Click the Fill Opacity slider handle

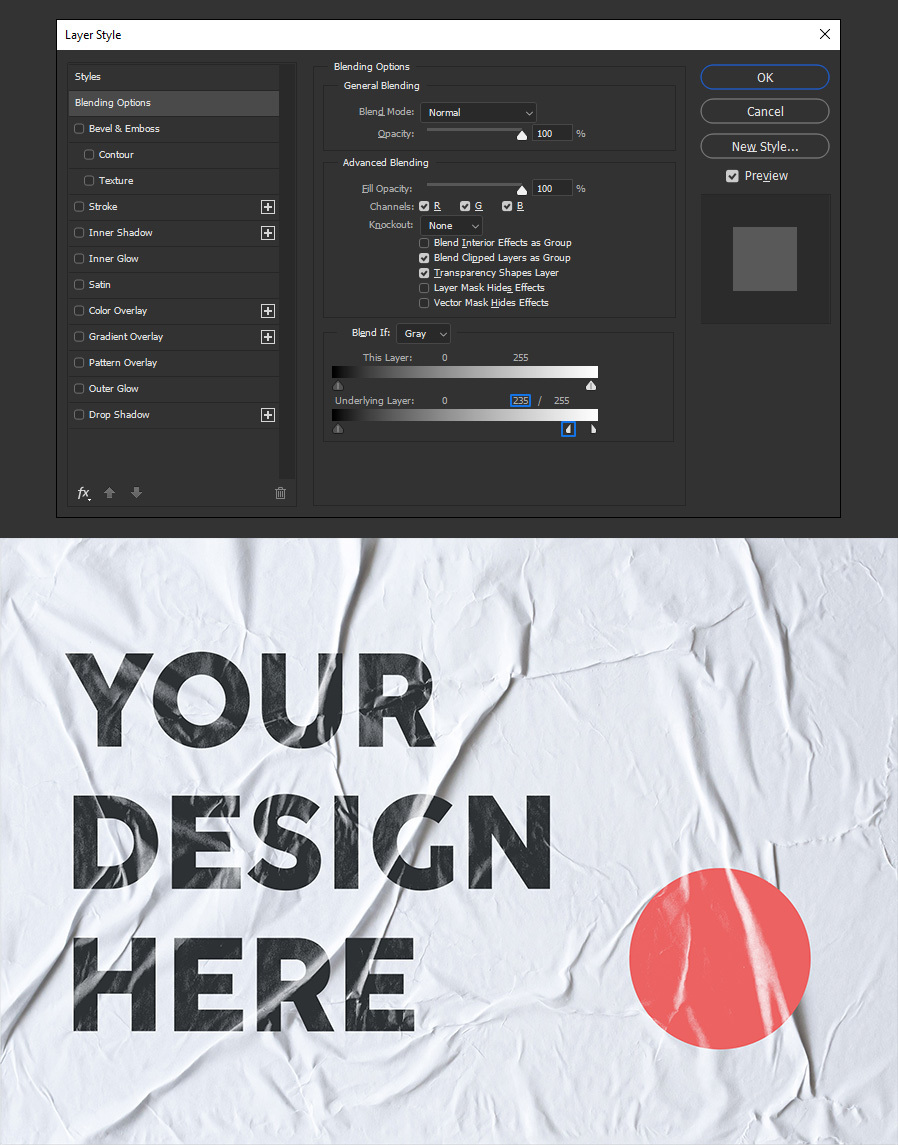[522, 190]
